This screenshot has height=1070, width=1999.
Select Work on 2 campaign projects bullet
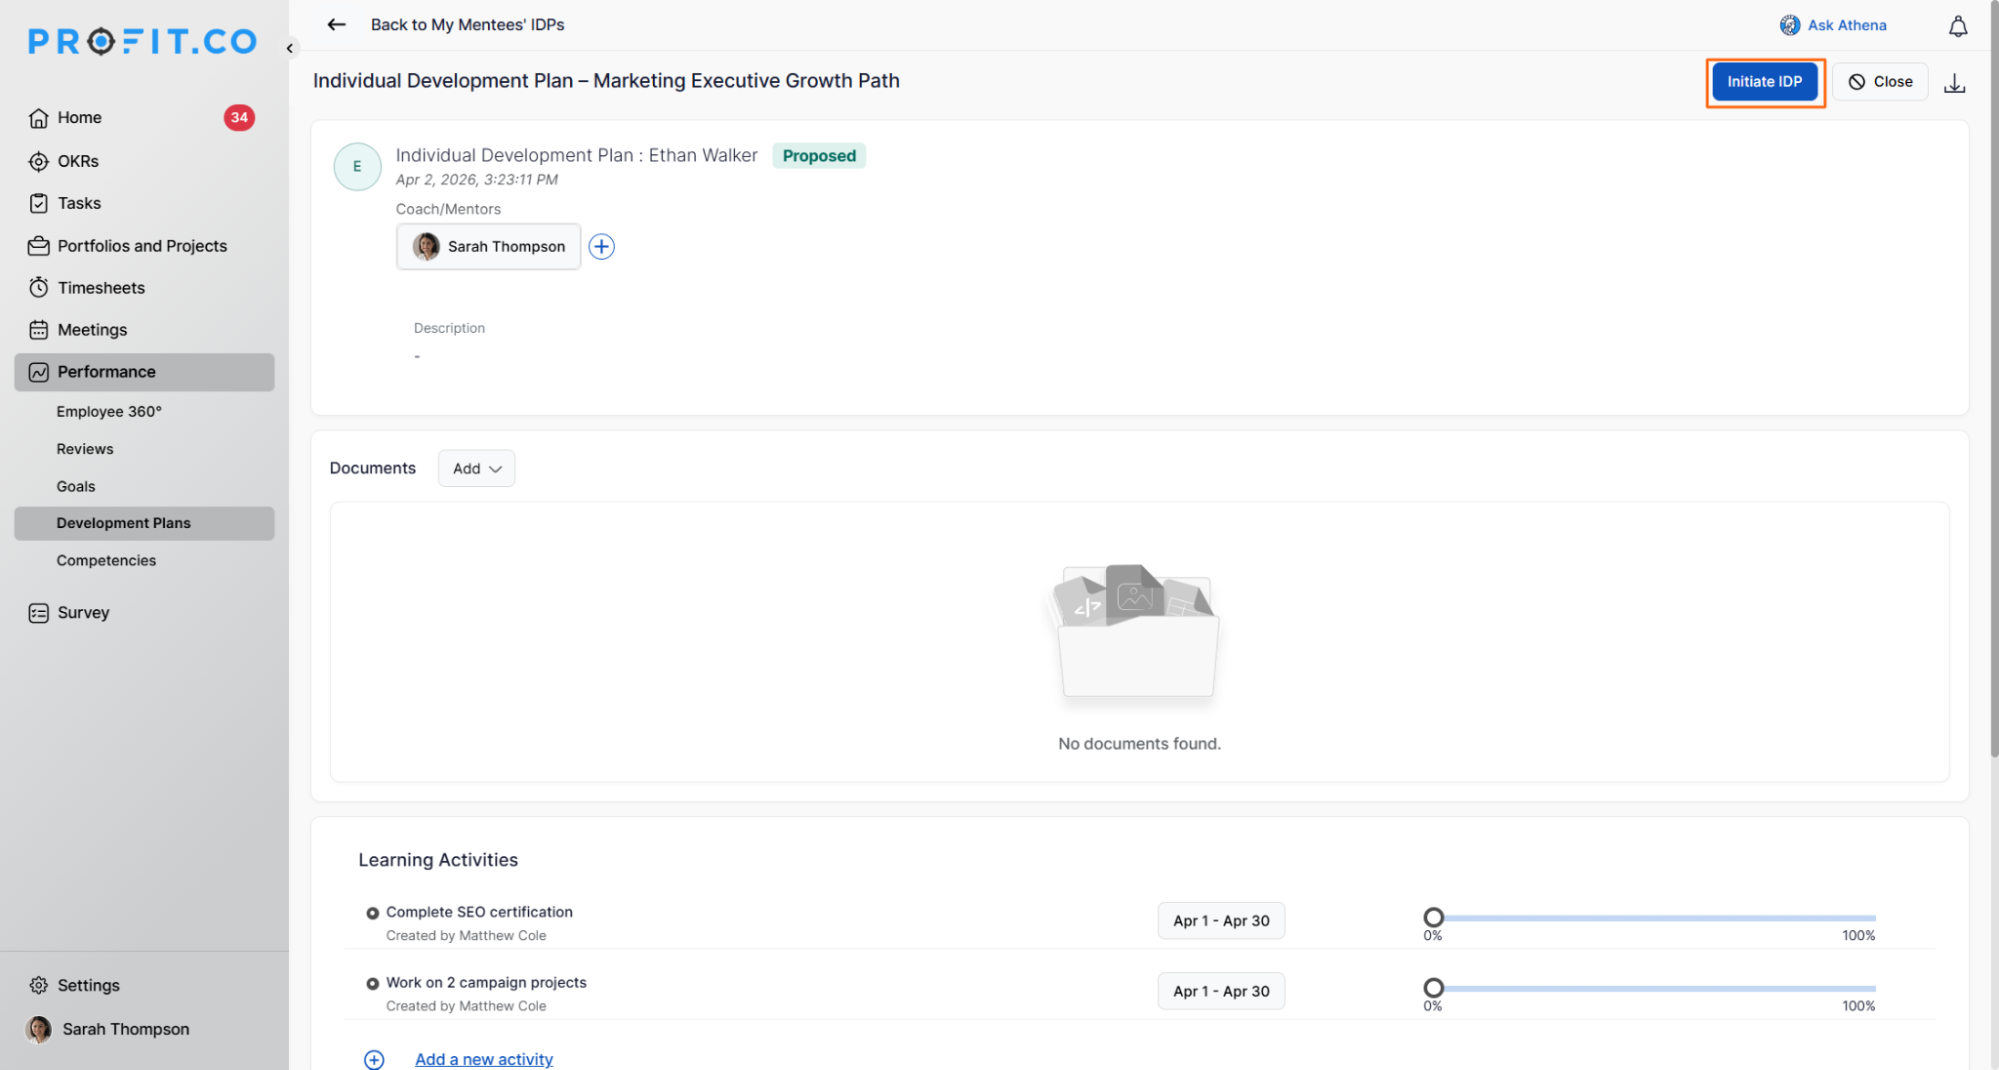[372, 984]
